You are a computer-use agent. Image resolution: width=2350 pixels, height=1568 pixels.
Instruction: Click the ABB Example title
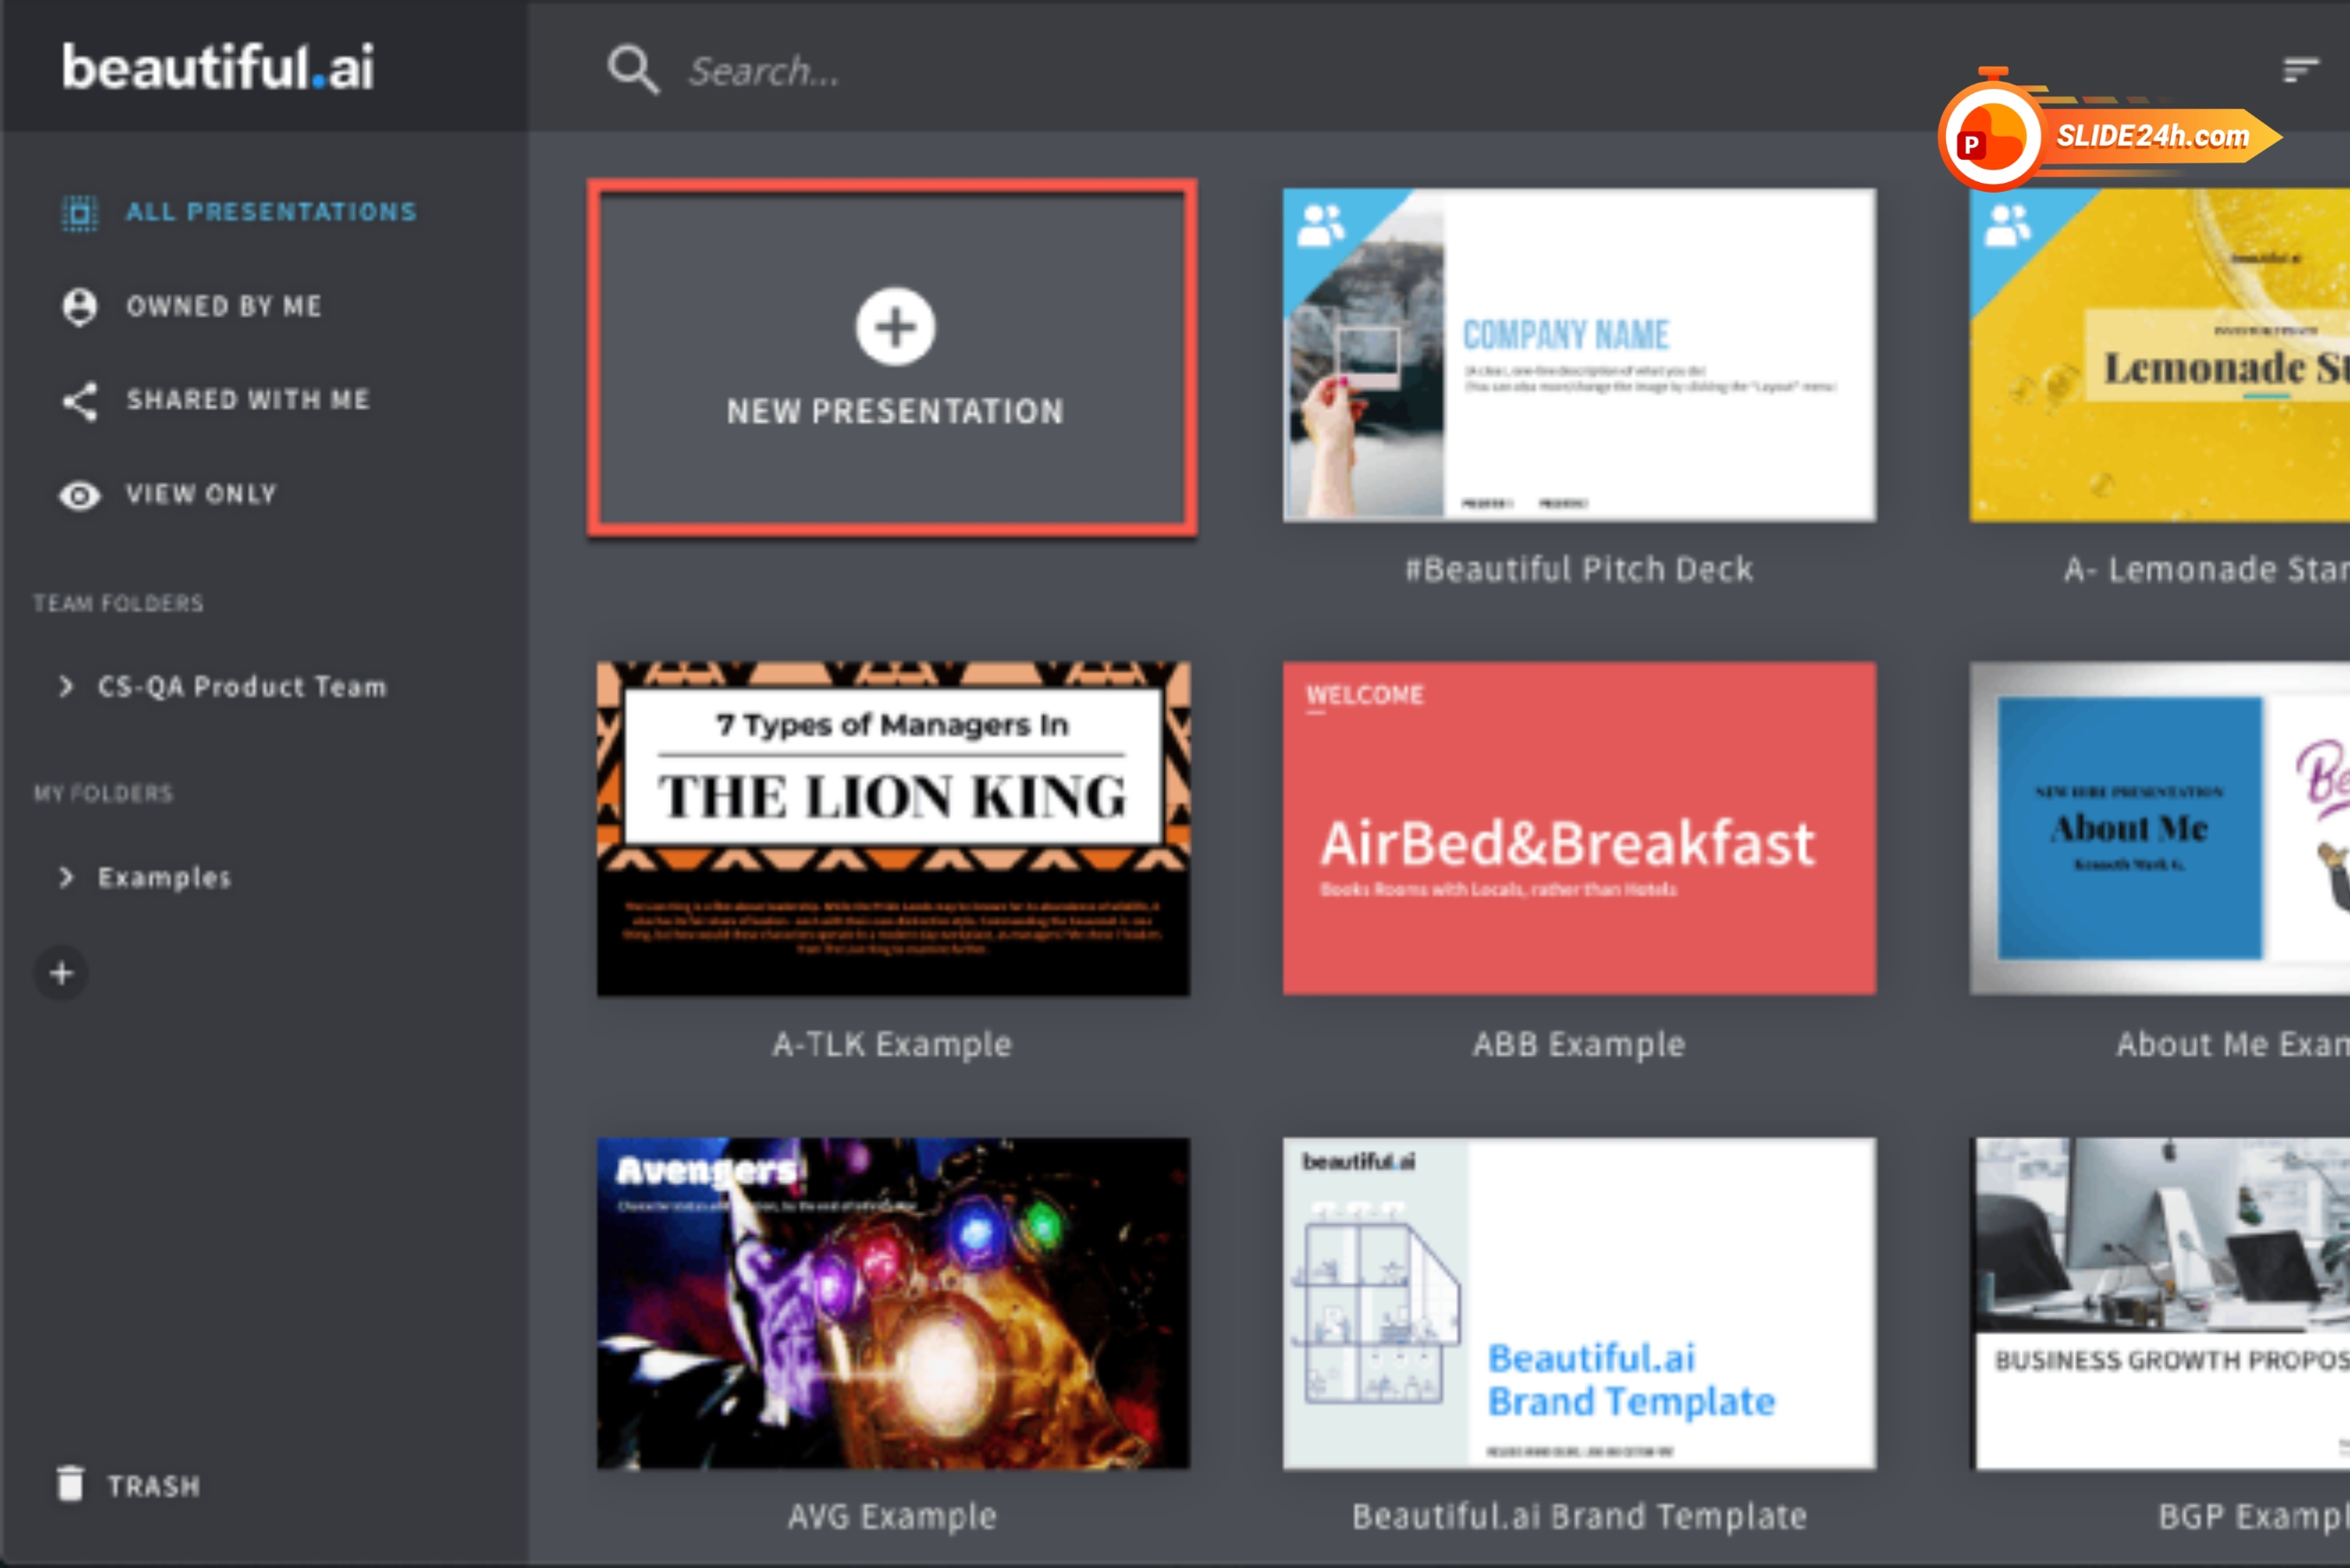[1579, 1044]
